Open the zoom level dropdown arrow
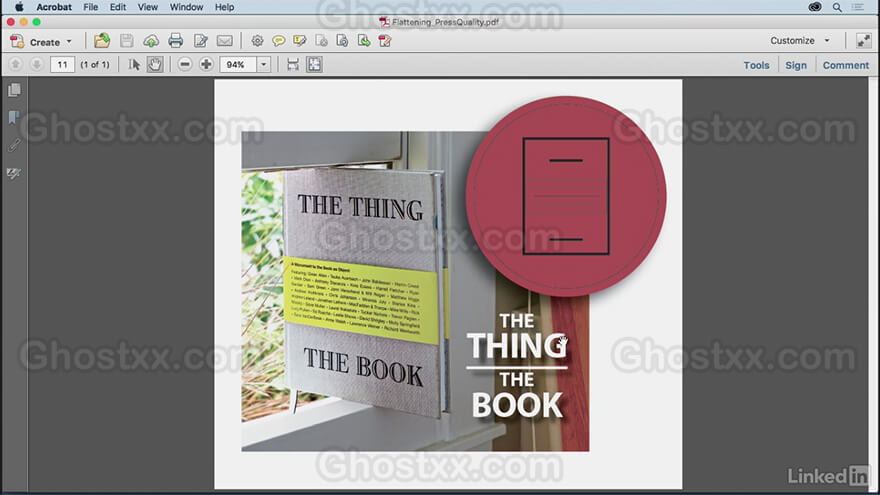Viewport: 880px width, 495px height. [263, 65]
